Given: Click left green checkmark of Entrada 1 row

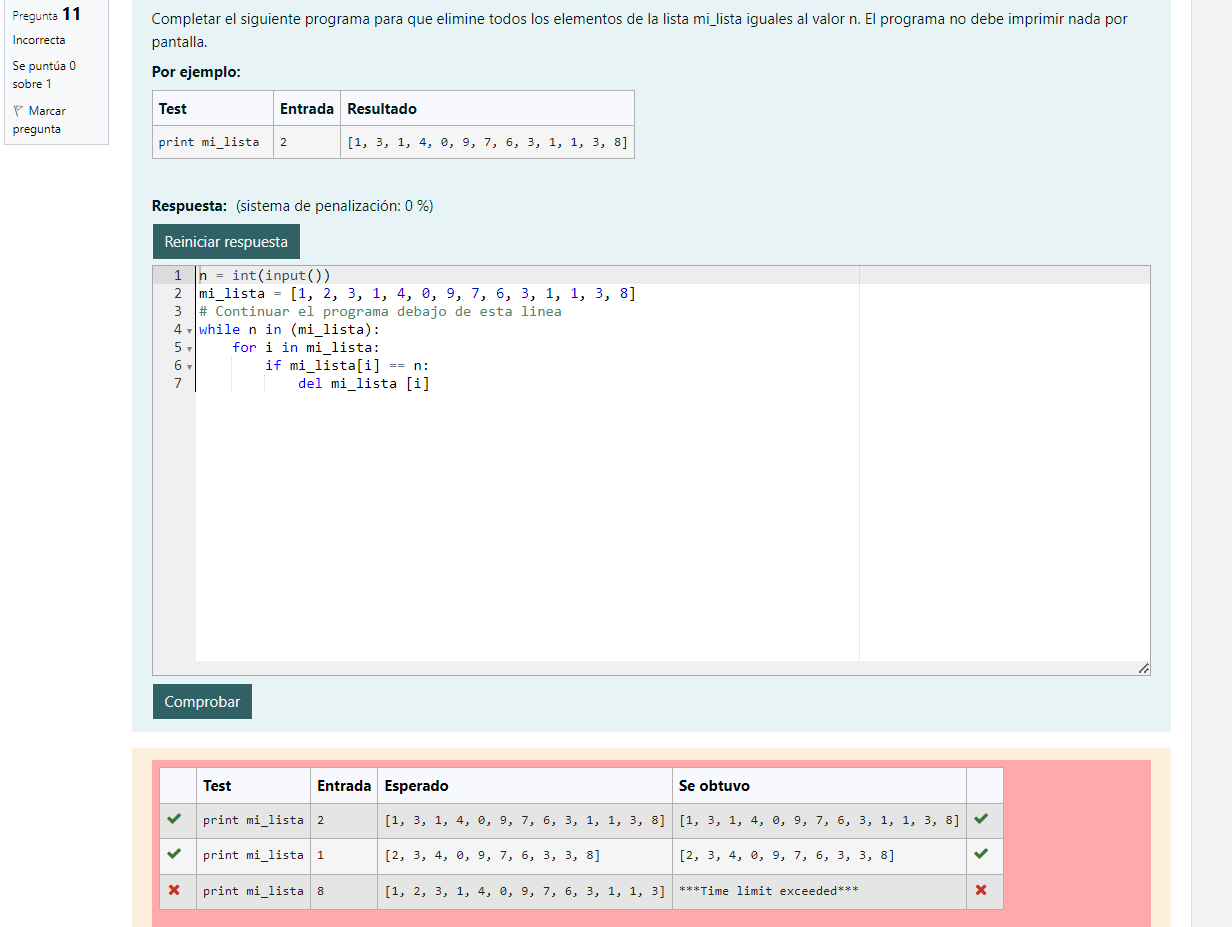Looking at the screenshot, I should coord(175,854).
